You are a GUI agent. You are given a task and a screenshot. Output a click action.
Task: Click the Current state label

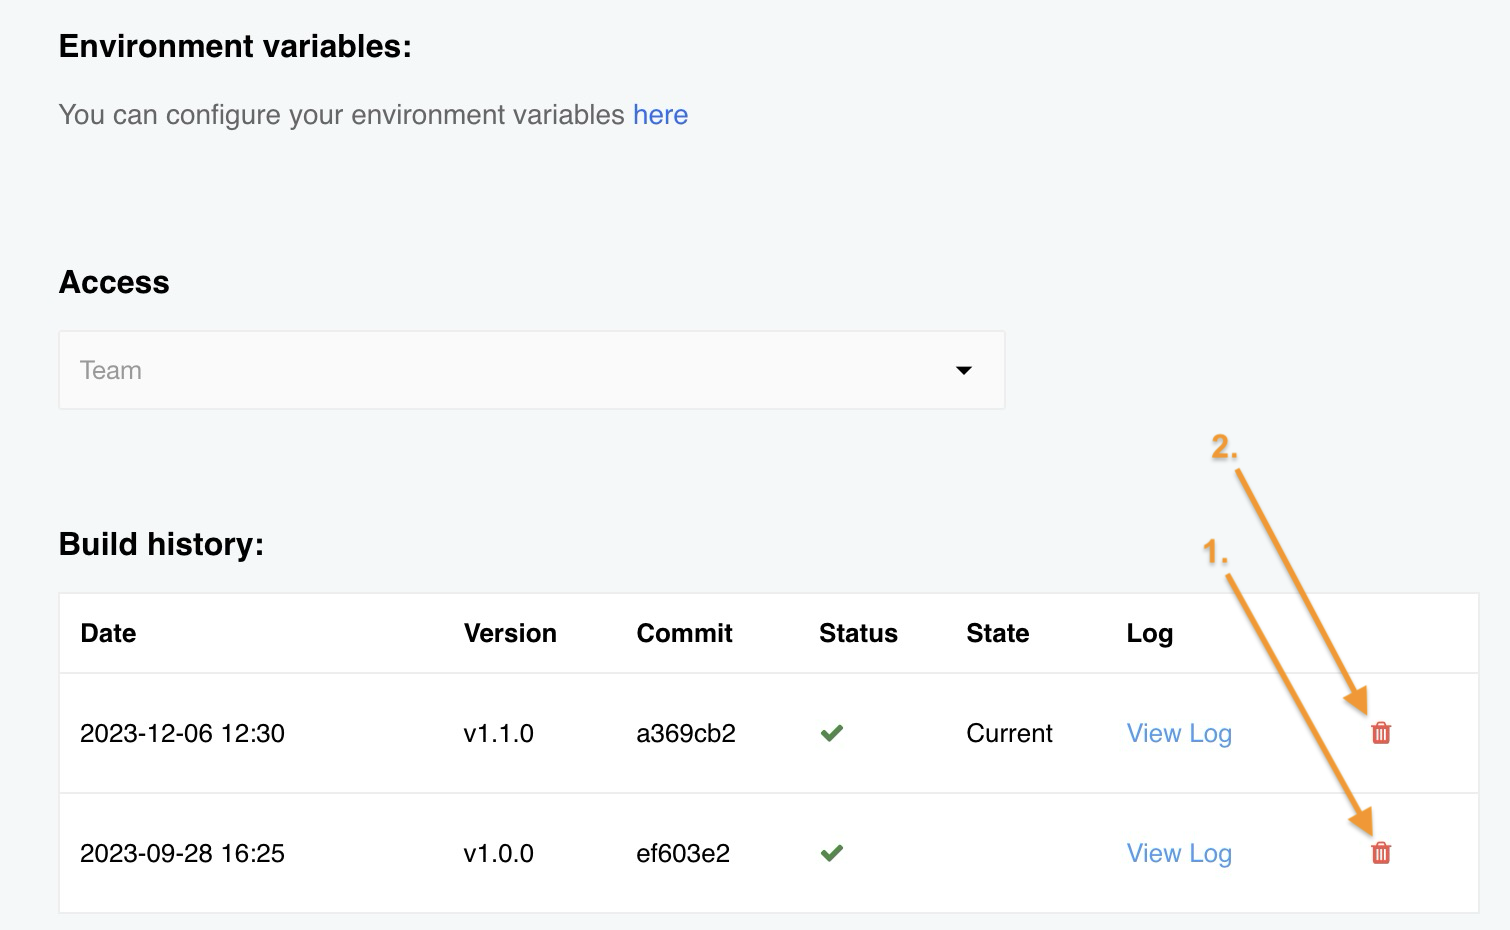click(x=1009, y=733)
